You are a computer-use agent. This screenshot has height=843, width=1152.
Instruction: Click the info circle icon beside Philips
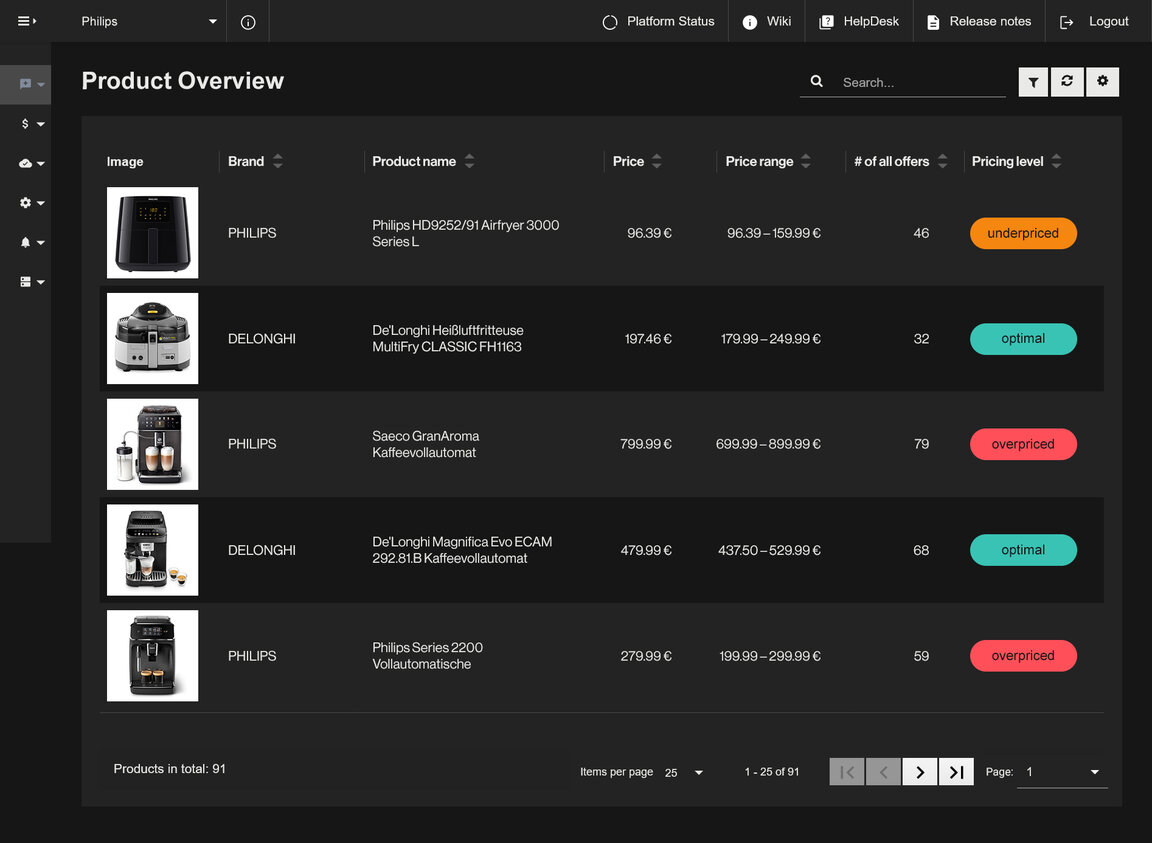[x=248, y=22]
